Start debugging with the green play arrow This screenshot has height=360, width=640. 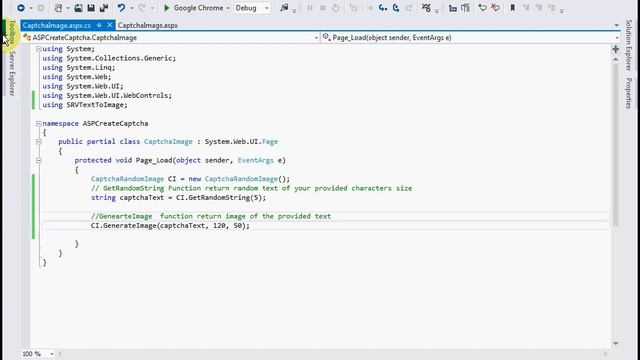(x=167, y=8)
